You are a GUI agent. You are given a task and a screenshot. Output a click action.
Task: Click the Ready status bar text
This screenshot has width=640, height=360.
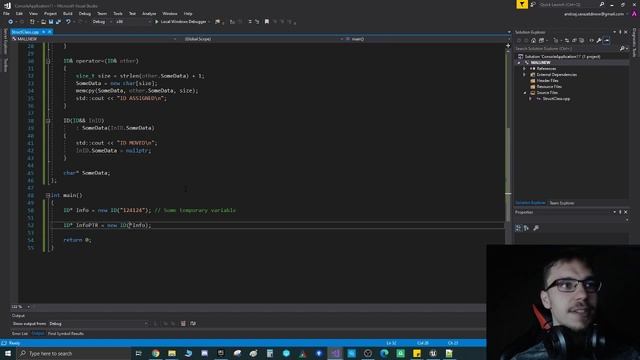click(x=14, y=343)
